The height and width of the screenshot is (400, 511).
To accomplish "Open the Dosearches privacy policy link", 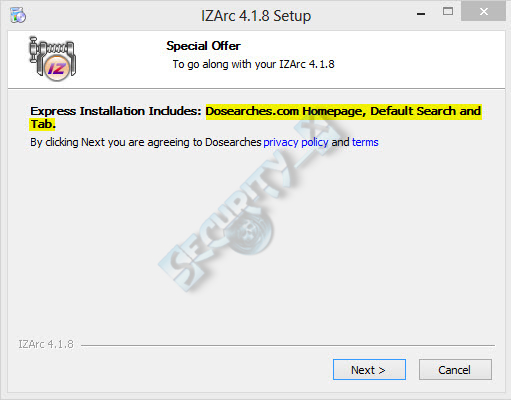I will pos(296,142).
